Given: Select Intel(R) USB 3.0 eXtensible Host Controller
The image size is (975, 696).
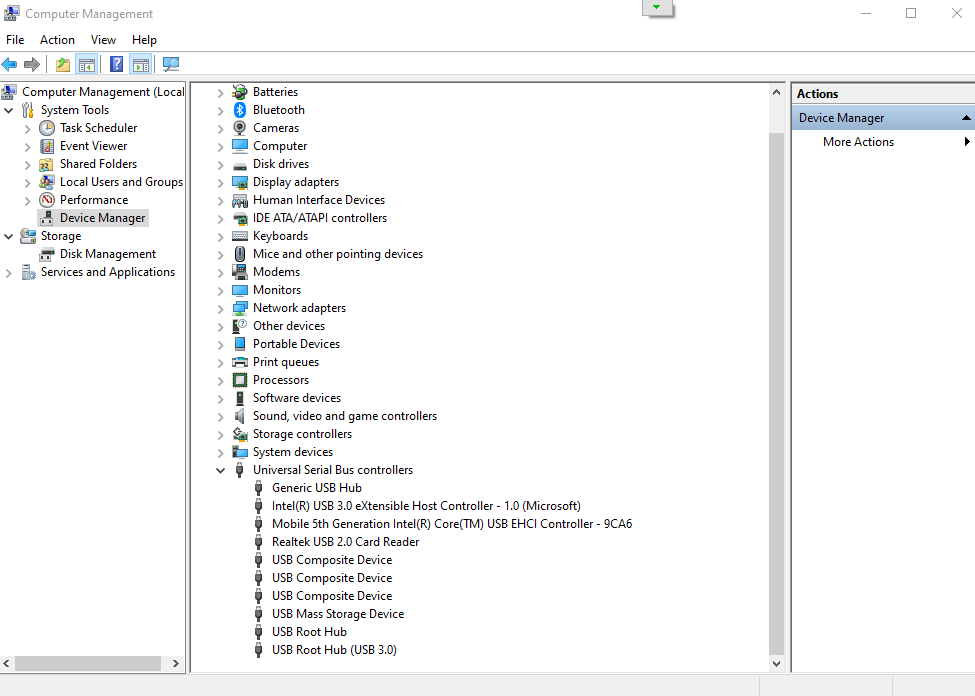Looking at the screenshot, I should pyautogui.click(x=426, y=506).
